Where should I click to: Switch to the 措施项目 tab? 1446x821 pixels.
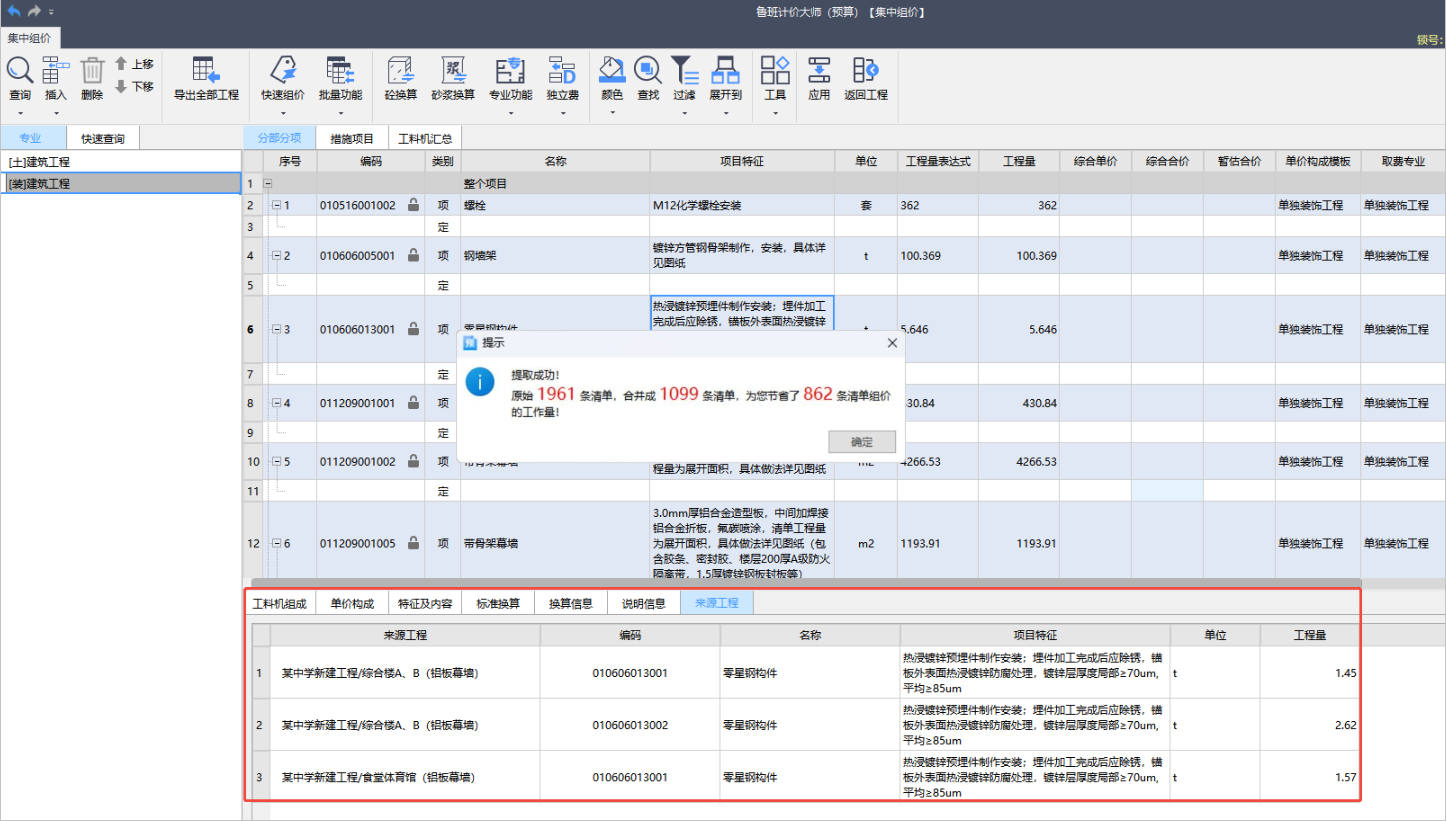click(x=351, y=139)
